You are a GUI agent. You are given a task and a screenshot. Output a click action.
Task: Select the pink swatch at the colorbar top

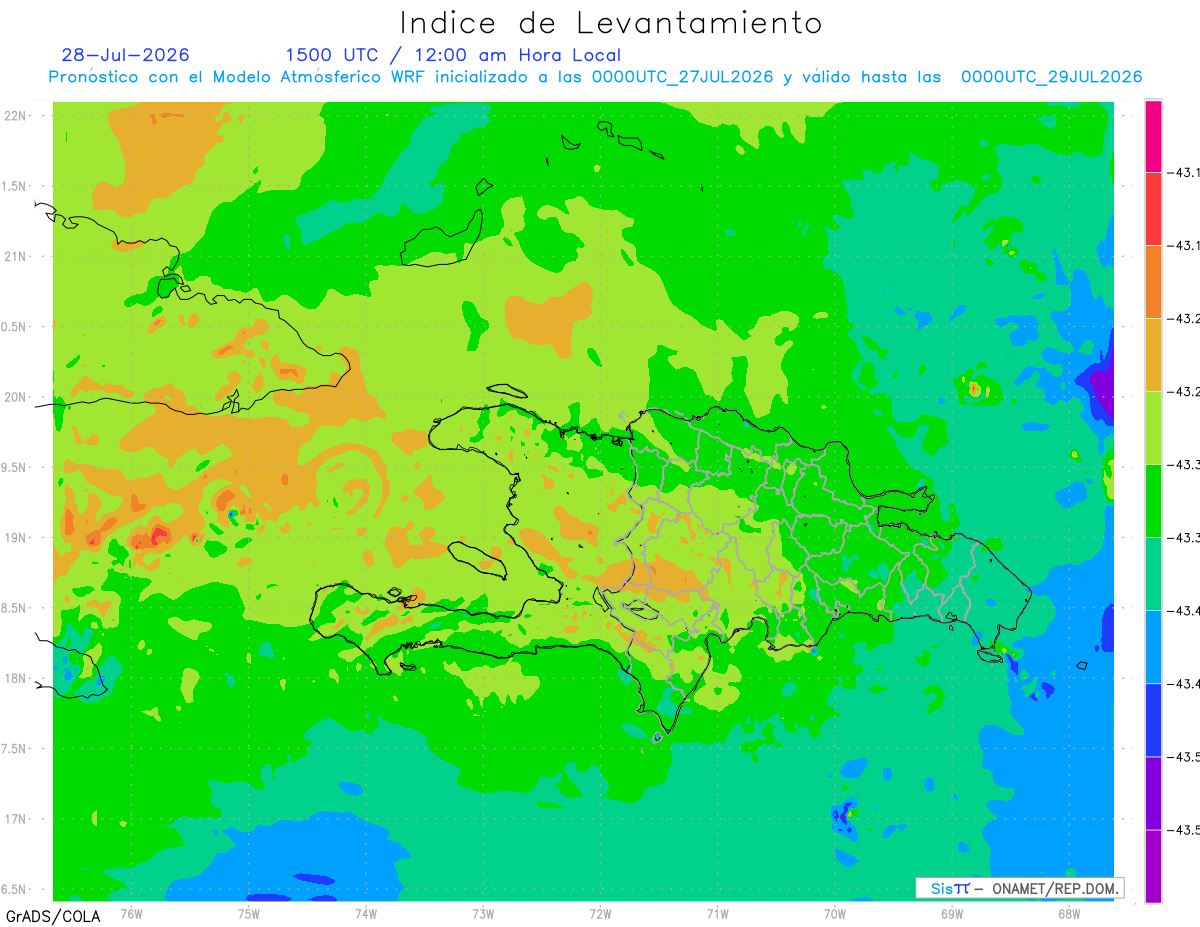click(x=1153, y=136)
